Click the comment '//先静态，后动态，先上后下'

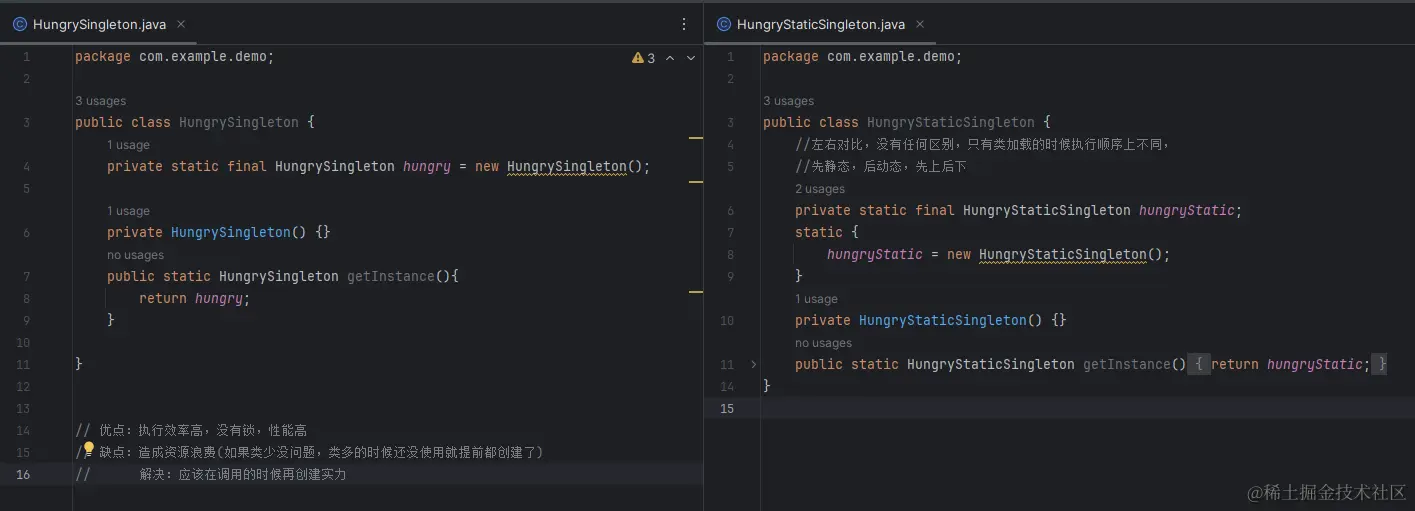pyautogui.click(x=881, y=166)
